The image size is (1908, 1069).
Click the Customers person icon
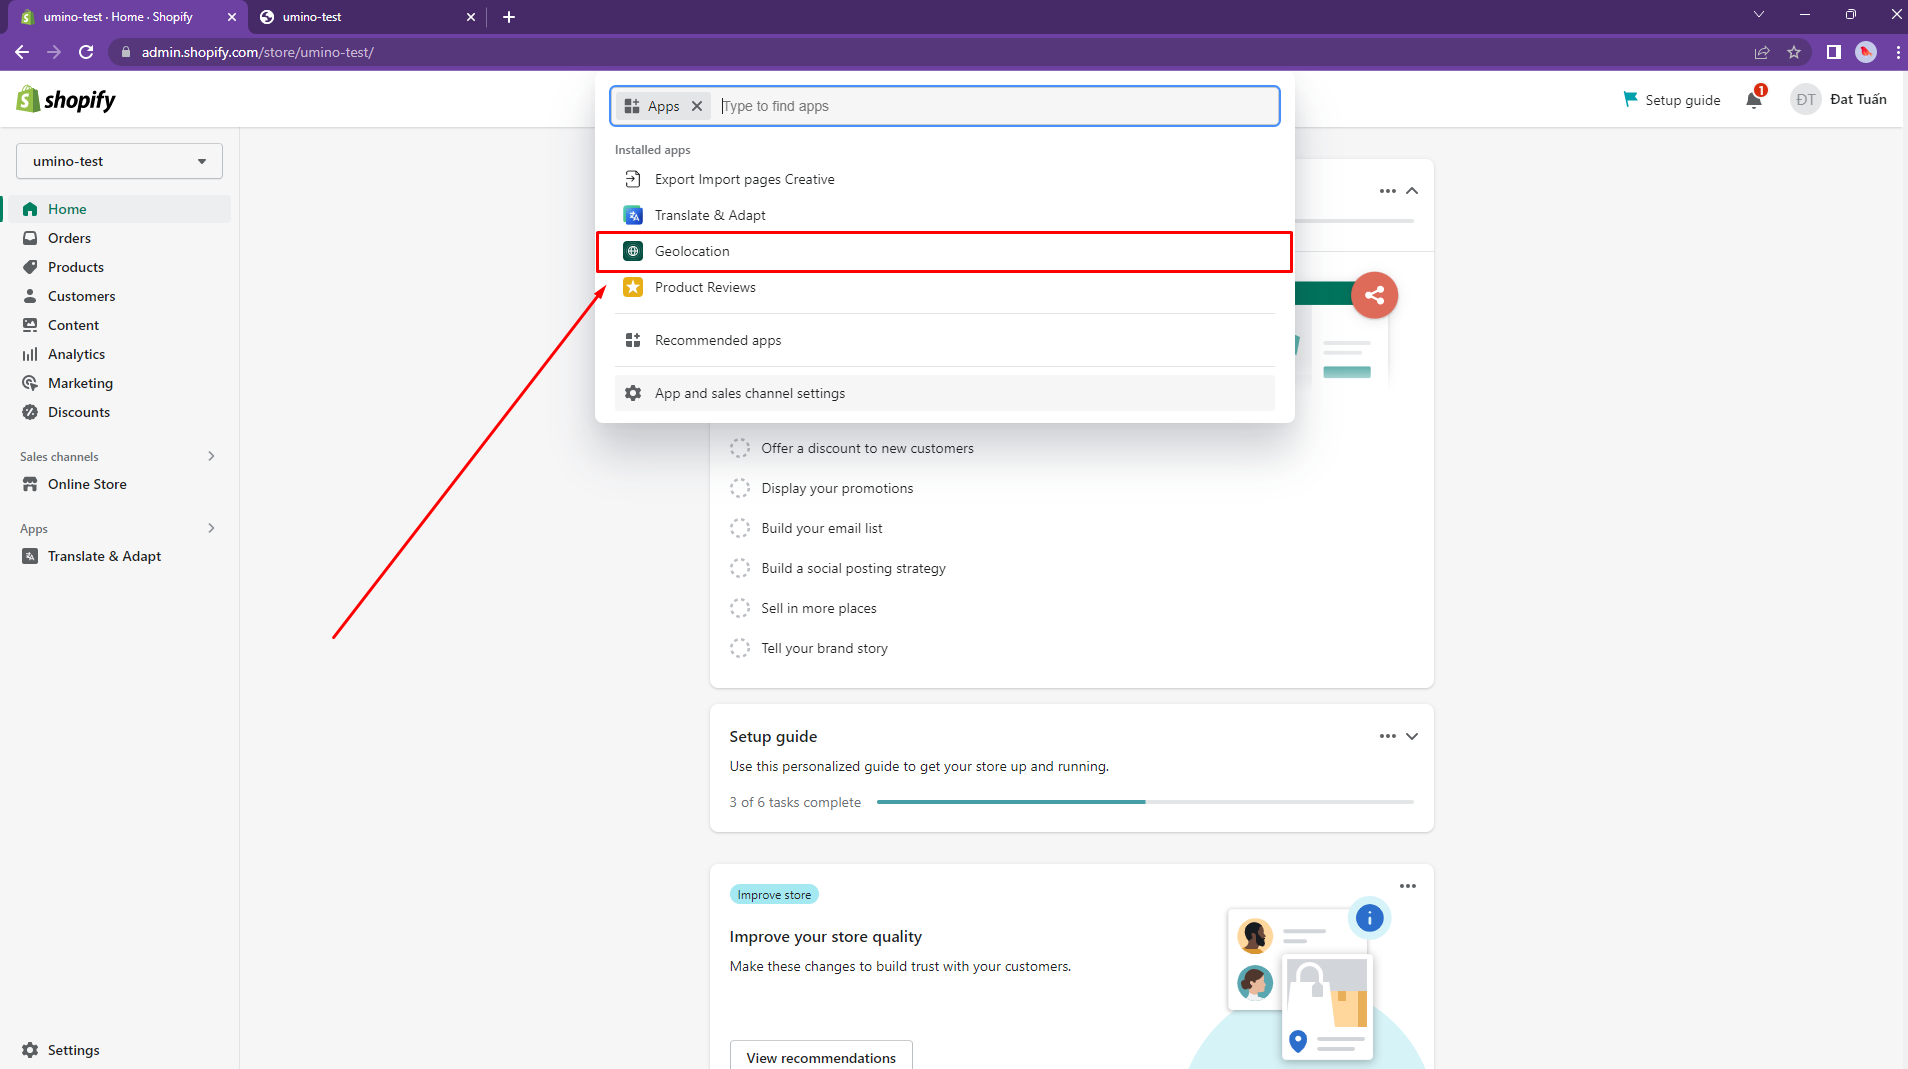coord(30,296)
